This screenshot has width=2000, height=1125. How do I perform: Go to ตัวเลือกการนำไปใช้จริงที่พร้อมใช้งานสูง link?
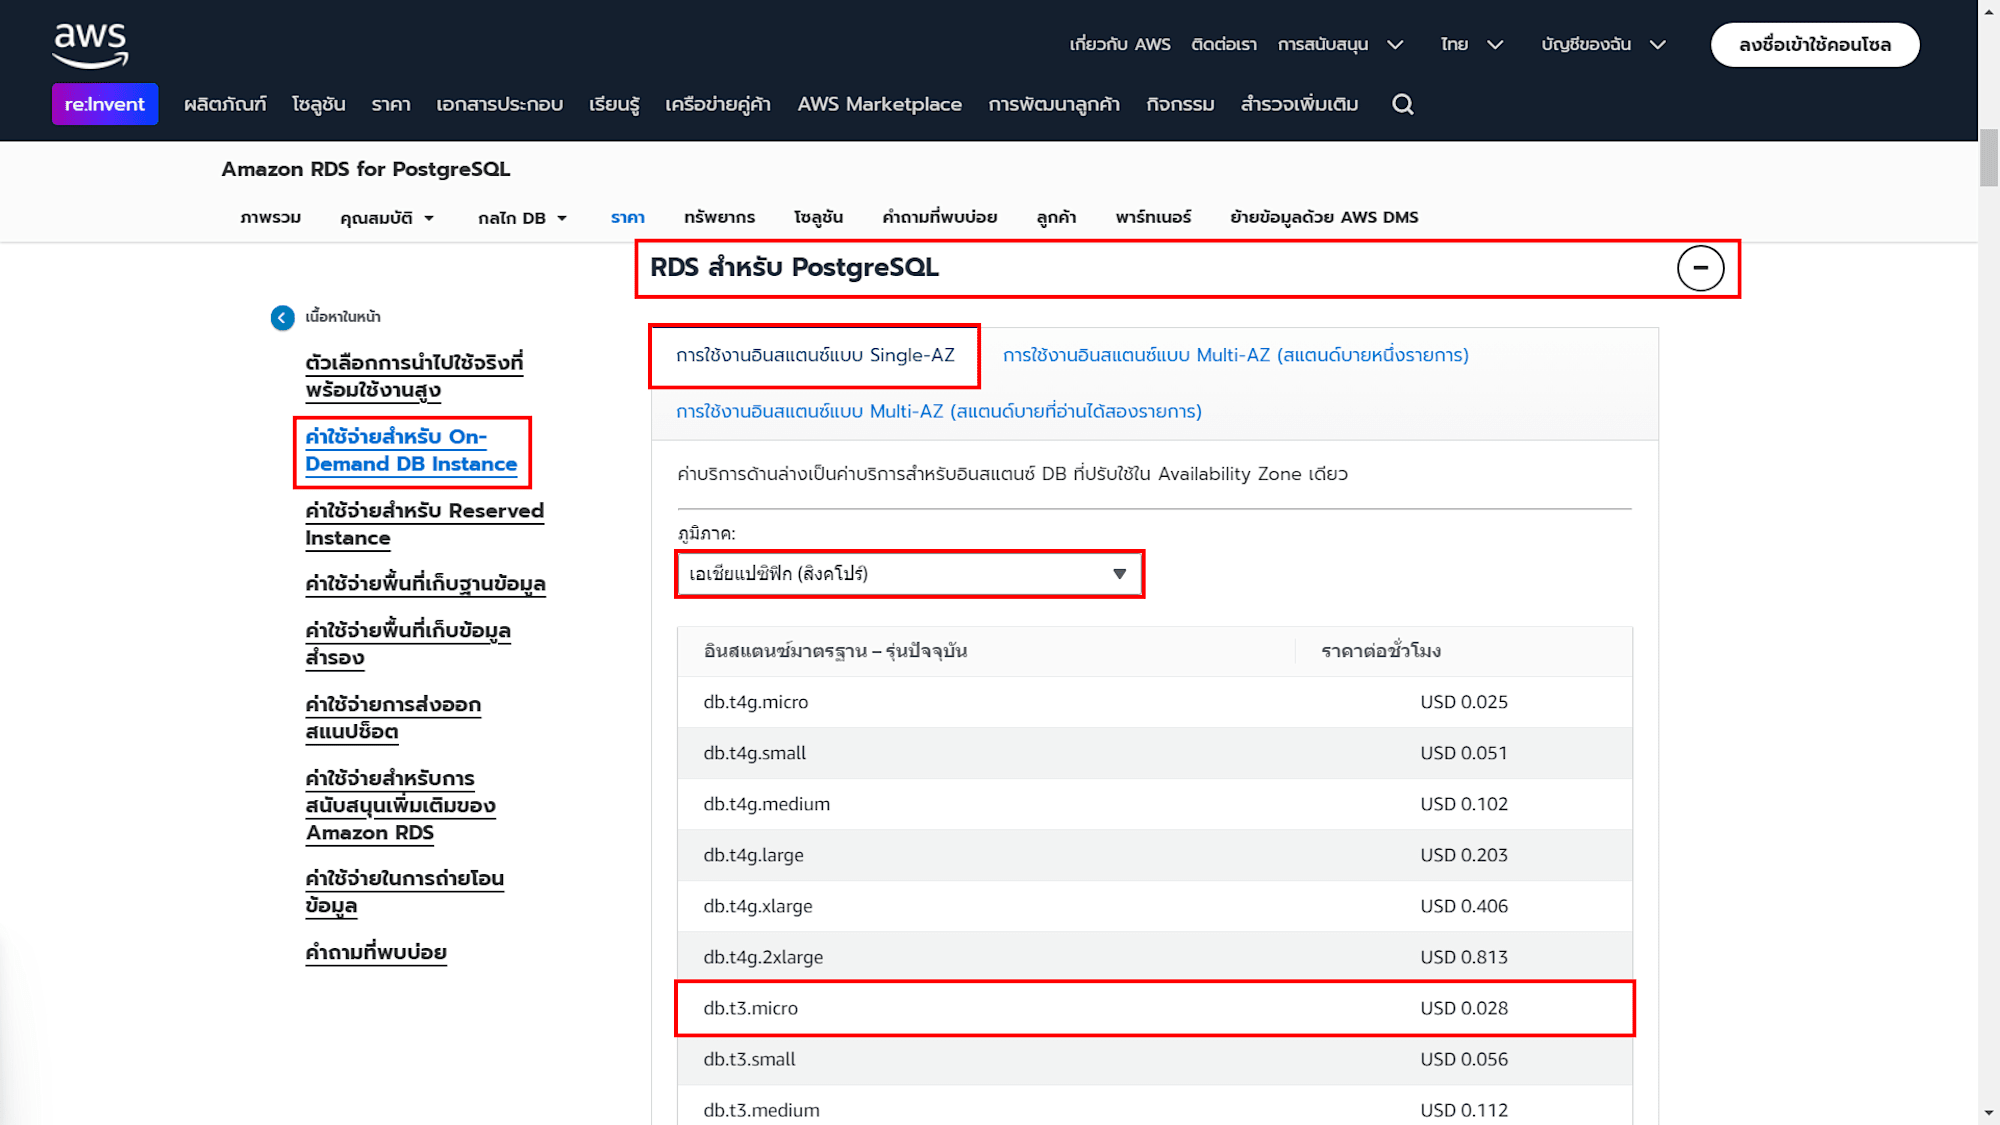414,376
